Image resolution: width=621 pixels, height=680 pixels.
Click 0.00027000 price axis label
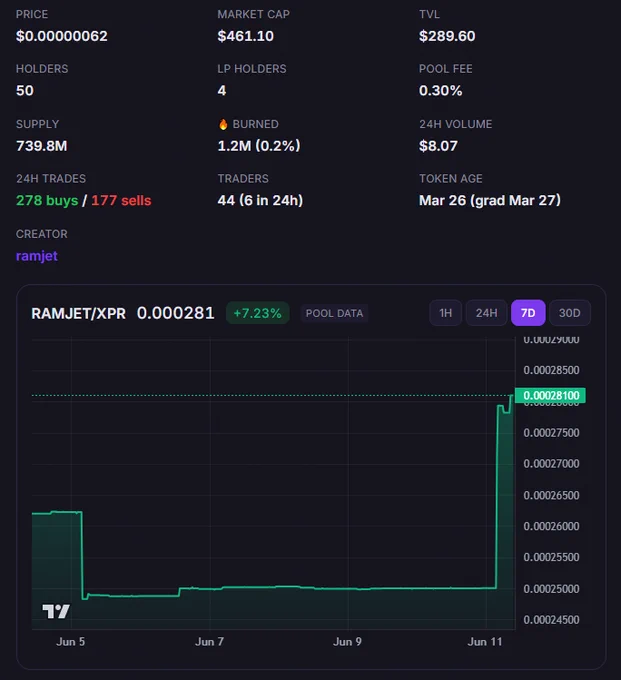coord(551,464)
